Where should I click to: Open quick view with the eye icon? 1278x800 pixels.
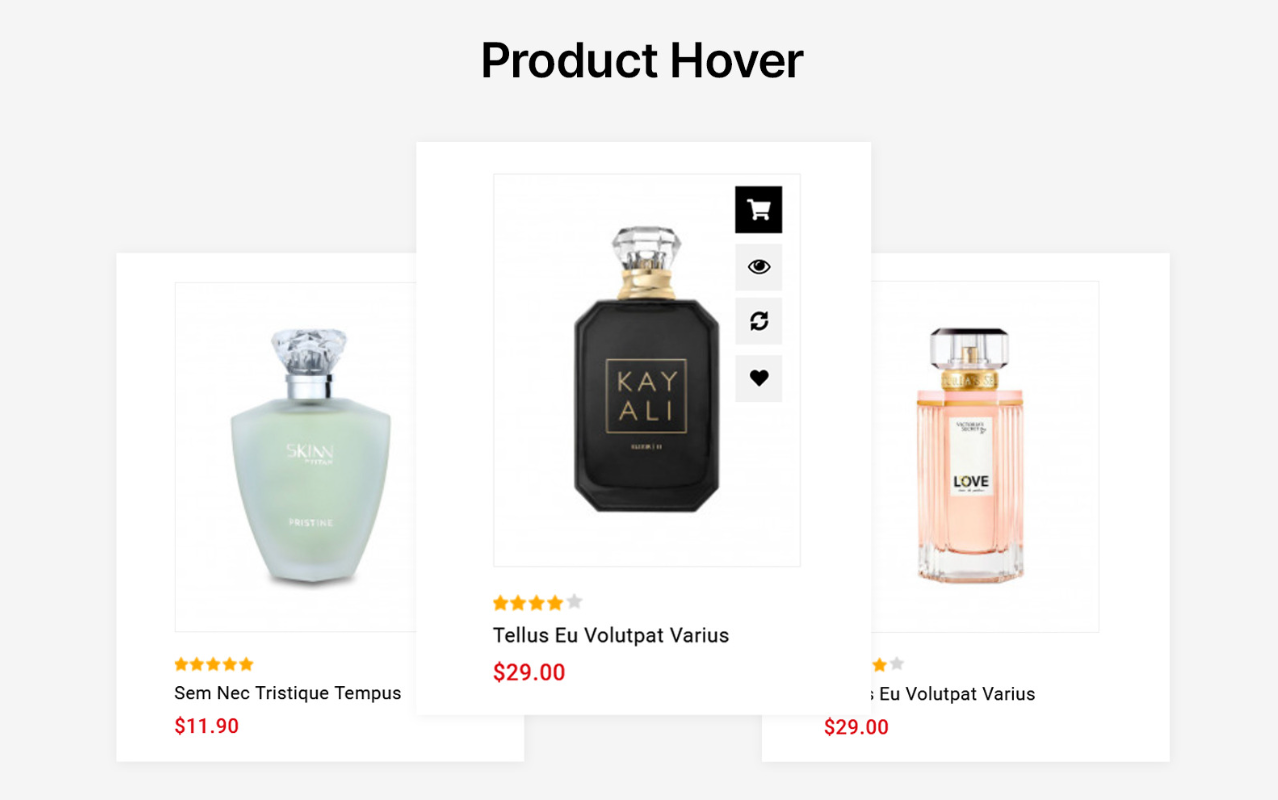[x=758, y=267]
